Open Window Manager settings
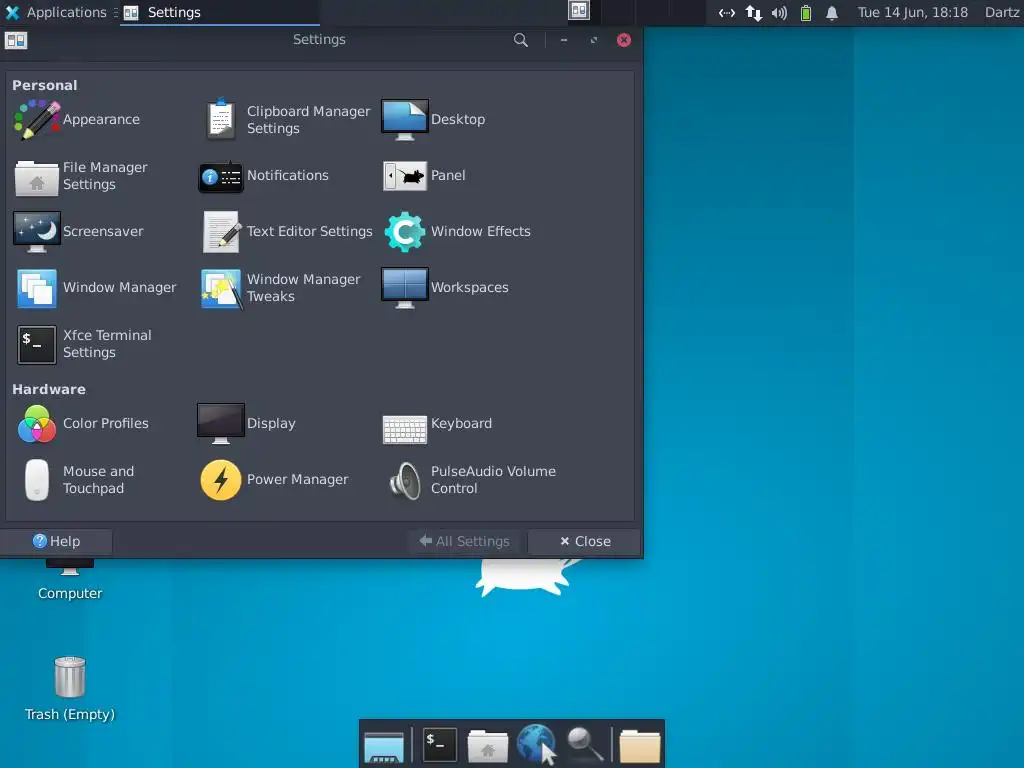1024x768 pixels. point(97,287)
